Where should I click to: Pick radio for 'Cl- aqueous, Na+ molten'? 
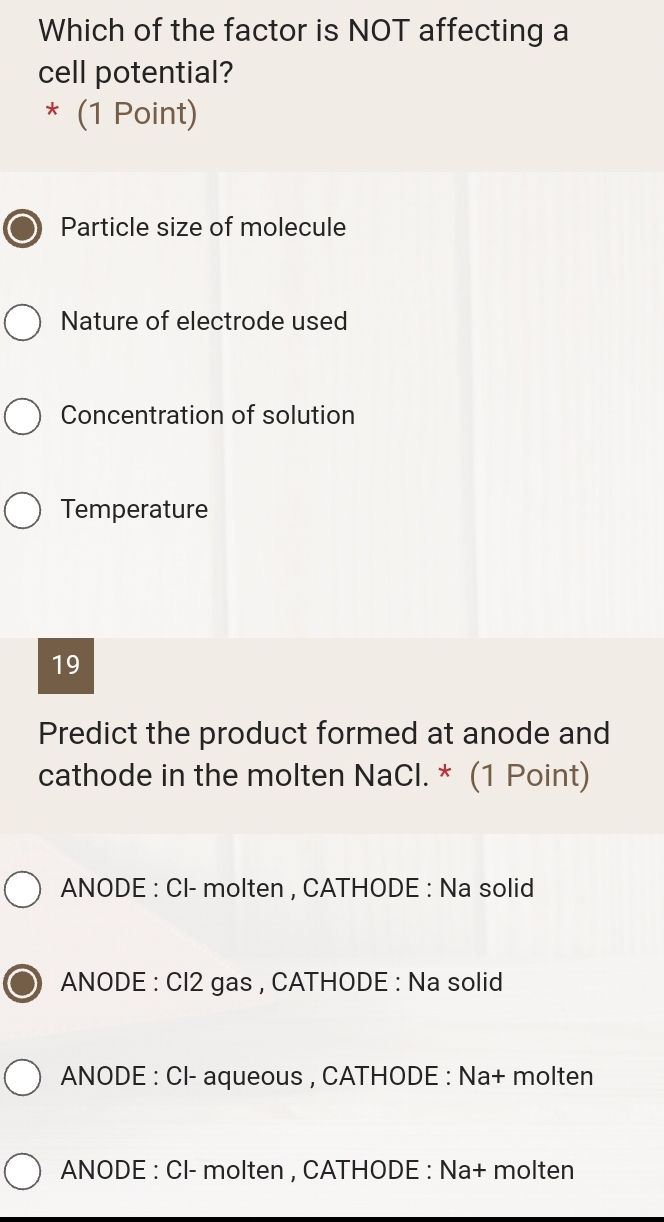coord(23,1077)
